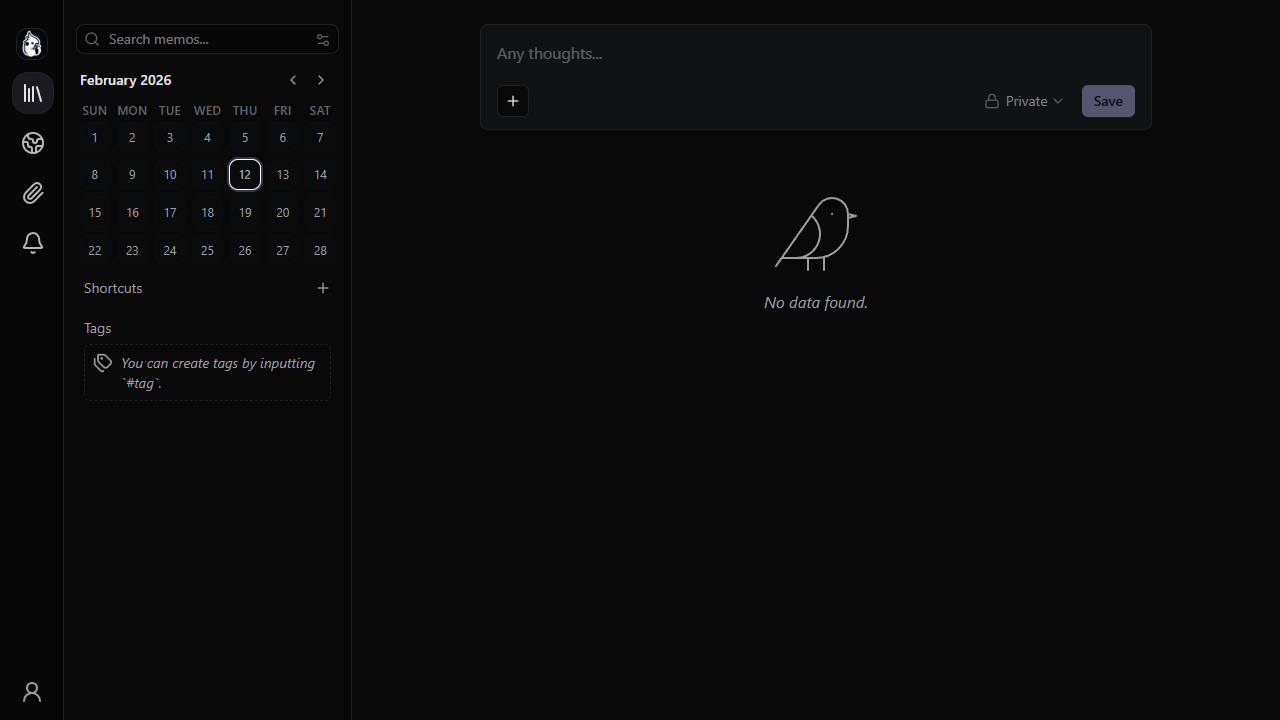
Task: Open the Attachments paperclip icon
Action: (x=32, y=193)
